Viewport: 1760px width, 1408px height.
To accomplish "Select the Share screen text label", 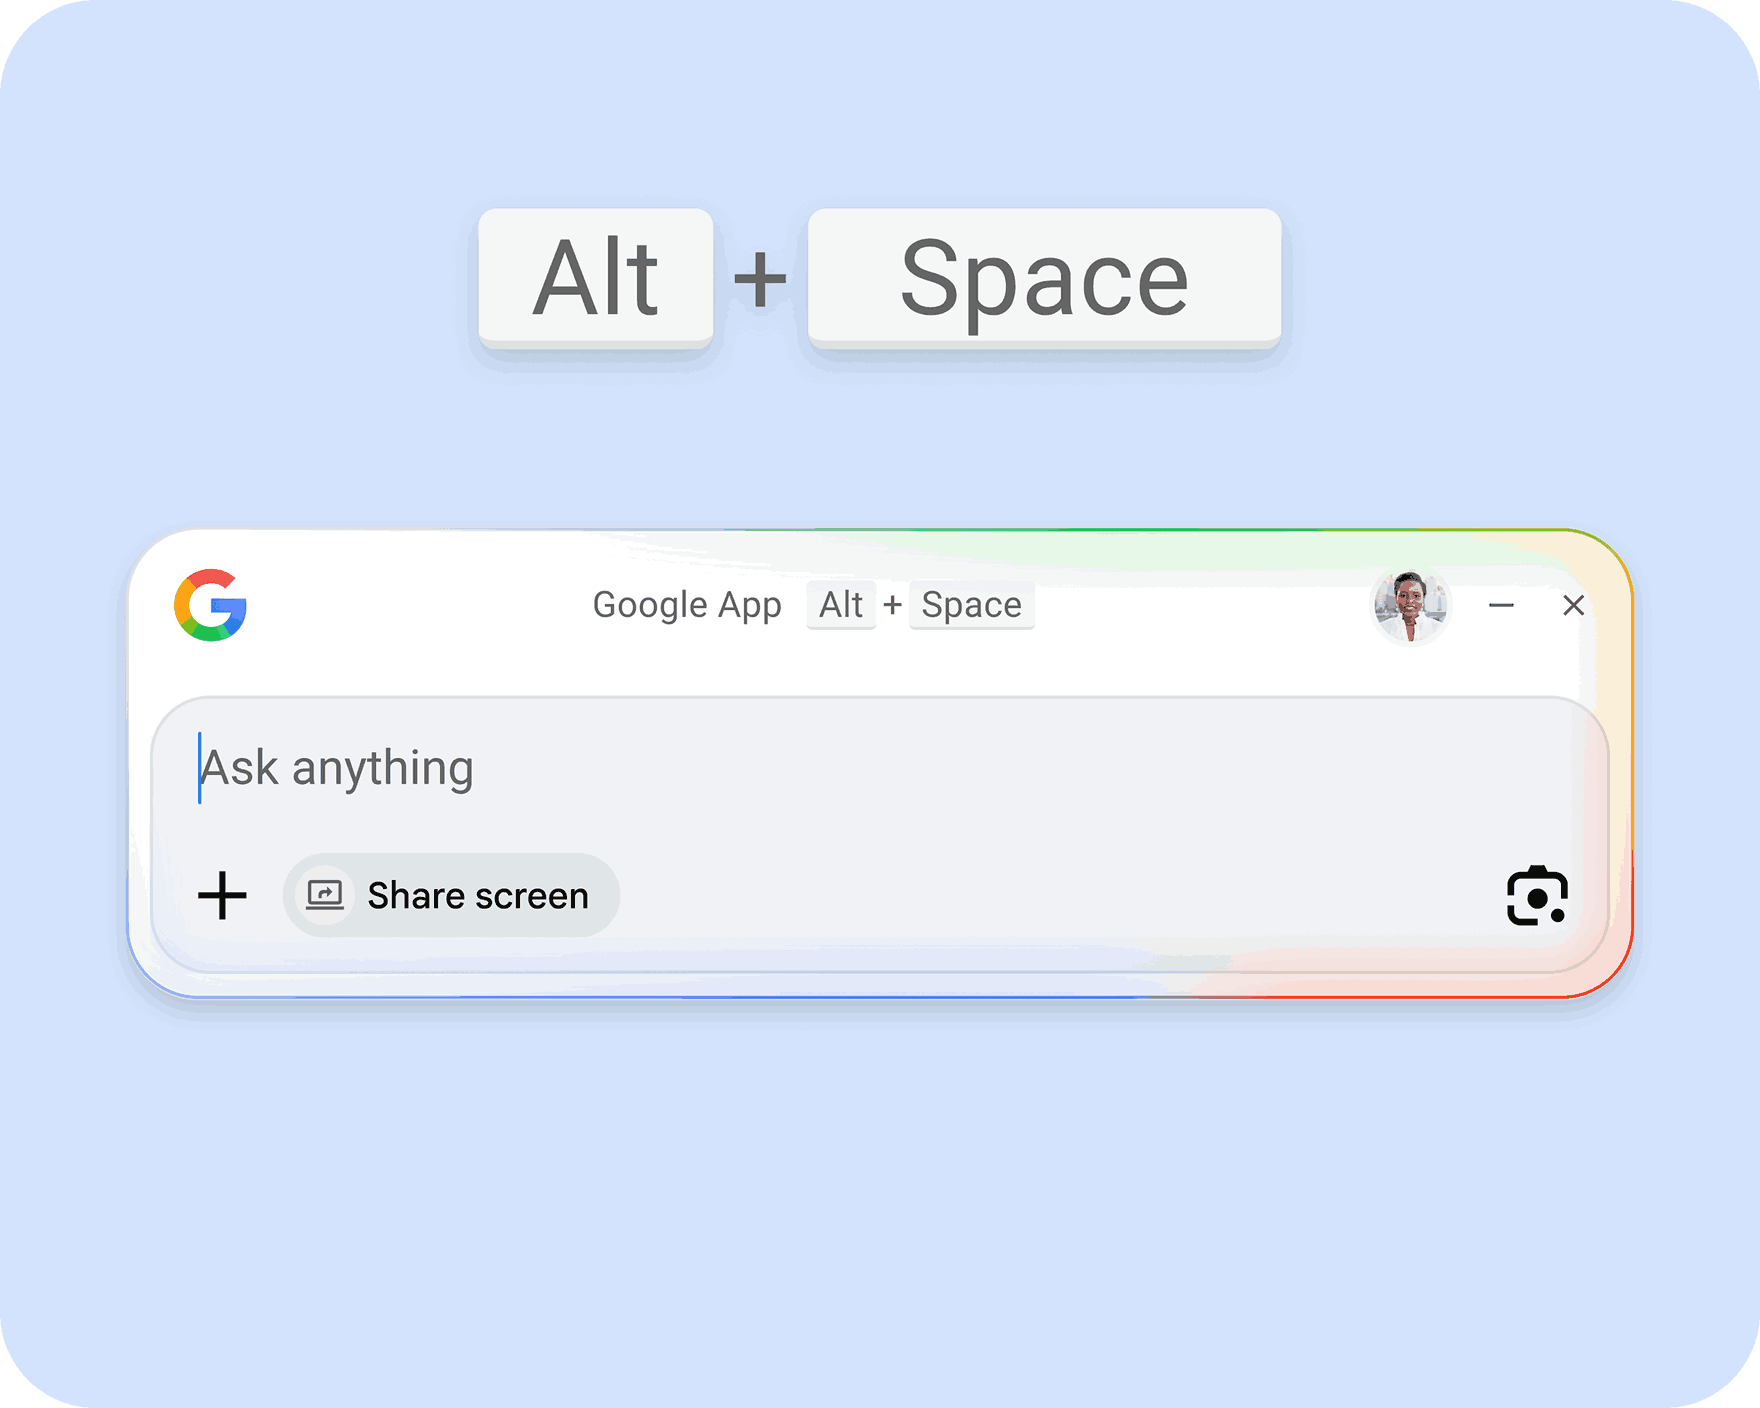I will pyautogui.click(x=478, y=895).
